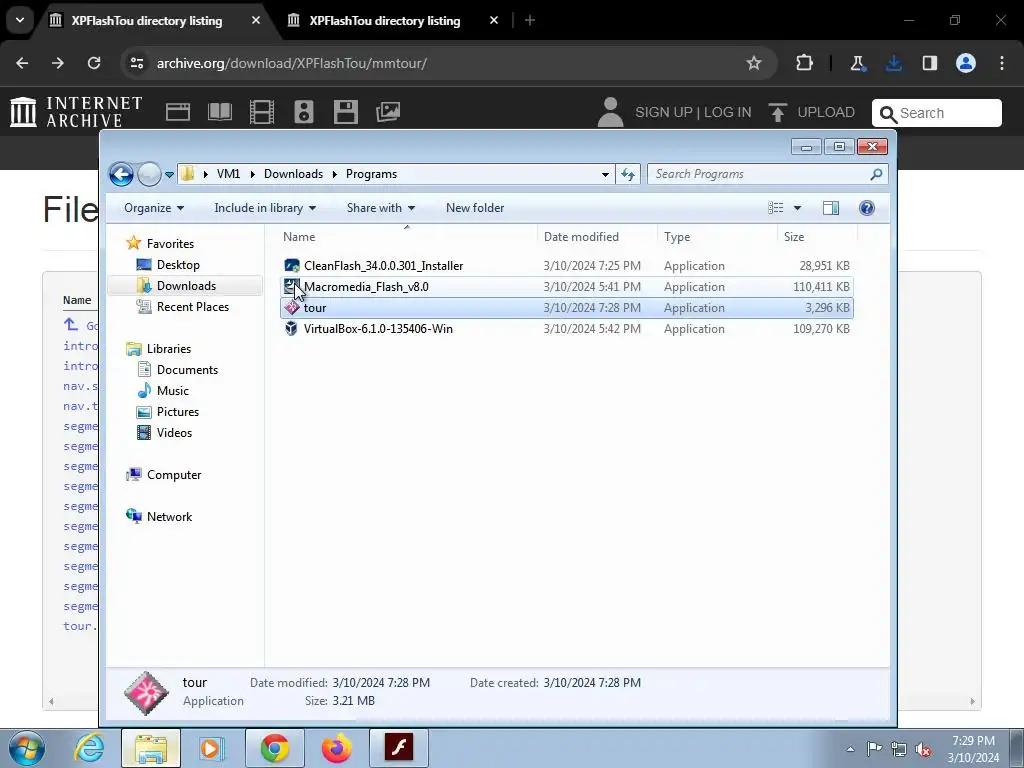Switch to the first XPFlashTou directory listing tab
Image resolution: width=1024 pixels, height=768 pixels.
[x=147, y=20]
